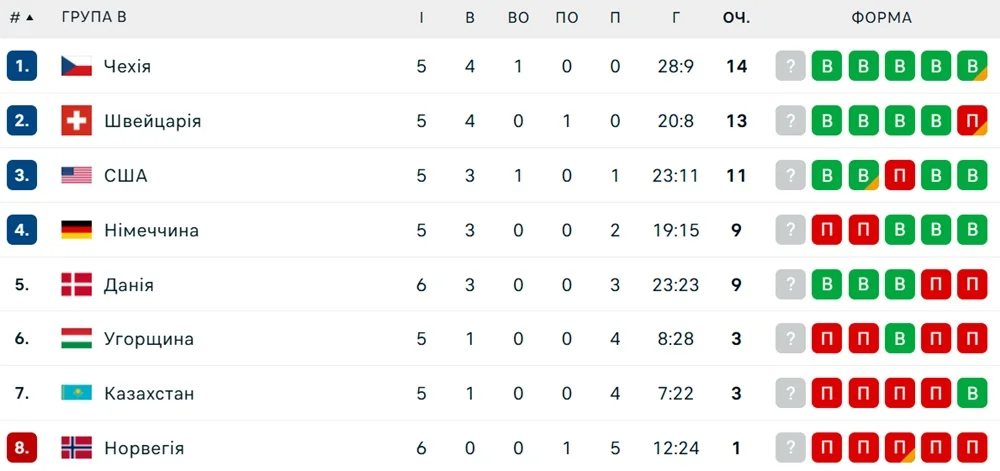Click the Czech Republic flag icon
Screen dimensions: 1000x471
coord(76,67)
